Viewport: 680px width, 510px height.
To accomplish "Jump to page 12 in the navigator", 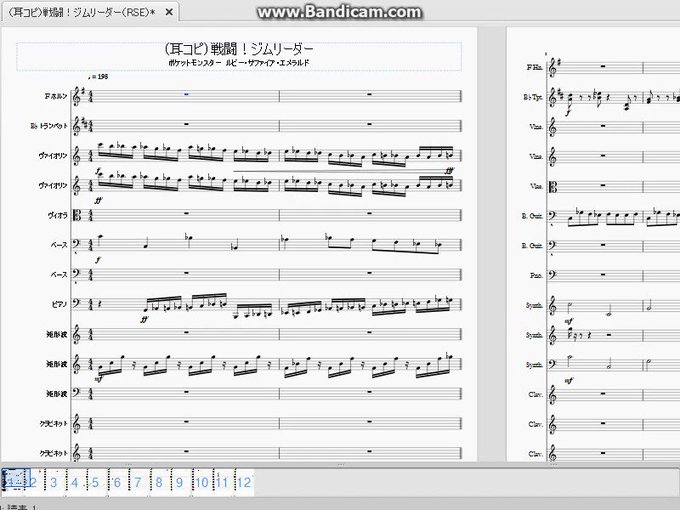I will [x=244, y=482].
